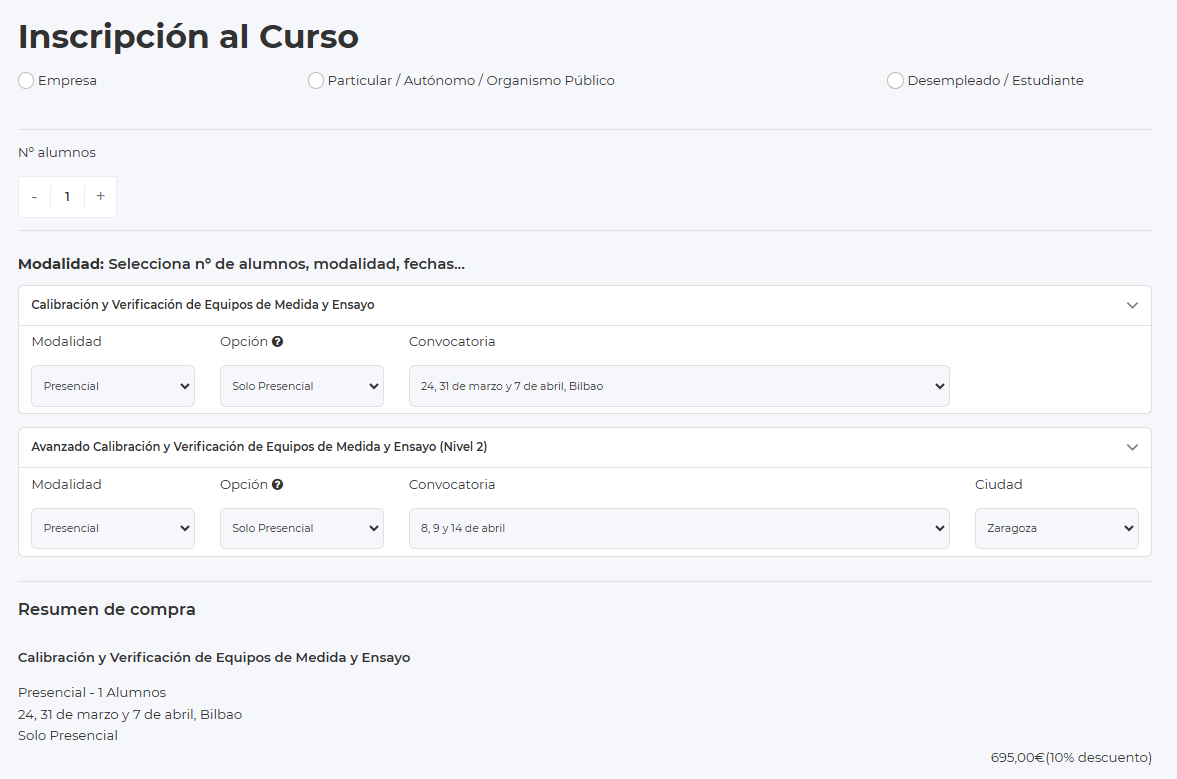
Task: Open Convocatoria dropdown showing 8, 9 y 14 de abril
Action: point(678,528)
